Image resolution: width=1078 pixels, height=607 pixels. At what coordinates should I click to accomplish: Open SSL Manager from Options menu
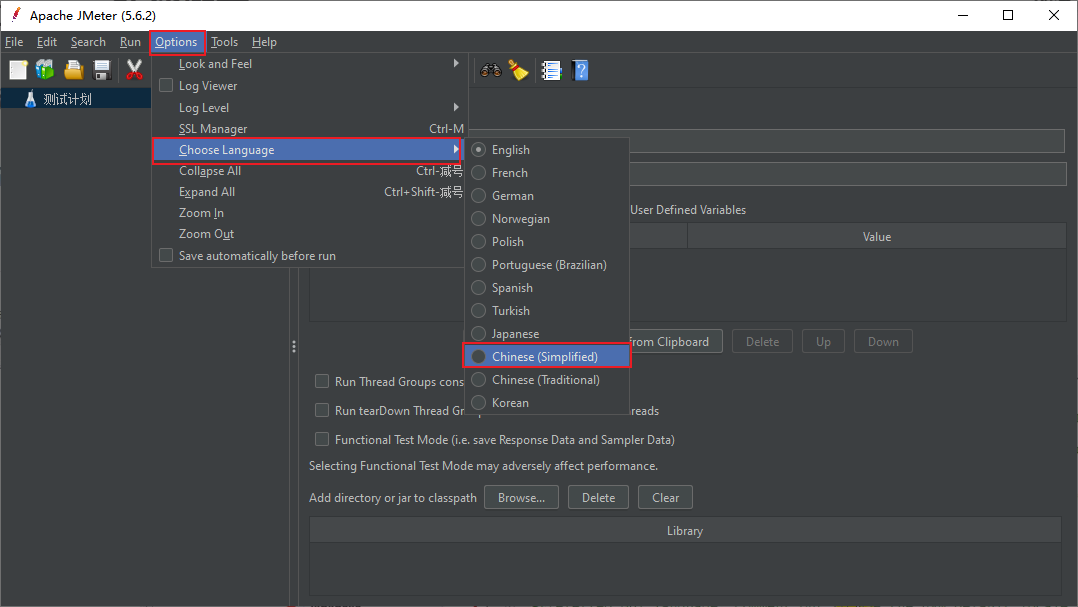coord(309,129)
